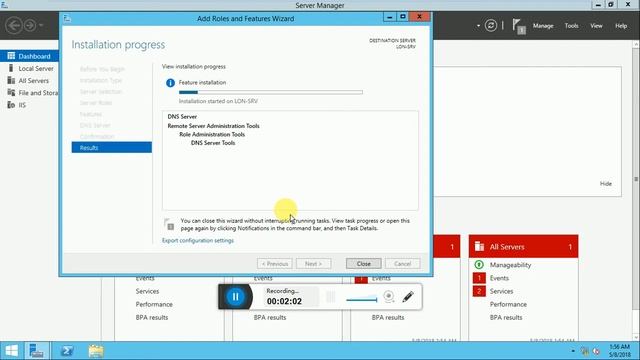Open Events under All Servers tile
Viewport: 640px width, 360px height.
(499, 278)
